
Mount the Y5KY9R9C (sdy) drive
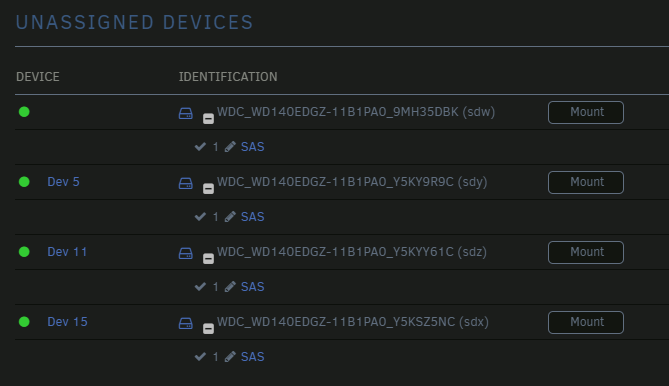(586, 182)
